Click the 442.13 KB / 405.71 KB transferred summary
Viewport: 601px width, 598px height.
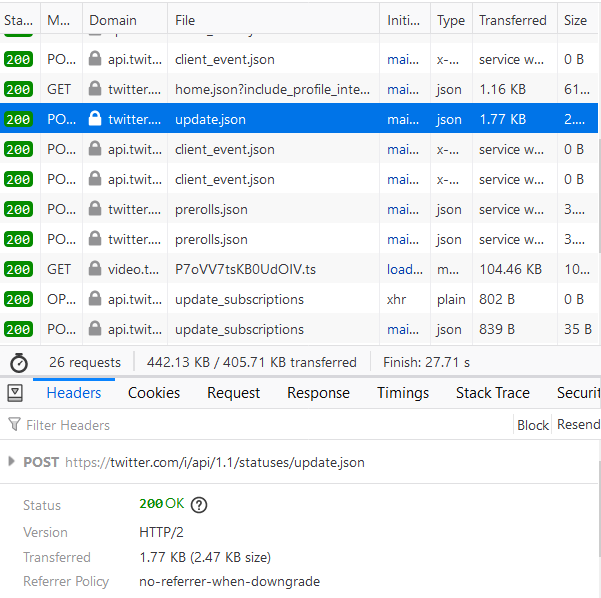pos(251,362)
